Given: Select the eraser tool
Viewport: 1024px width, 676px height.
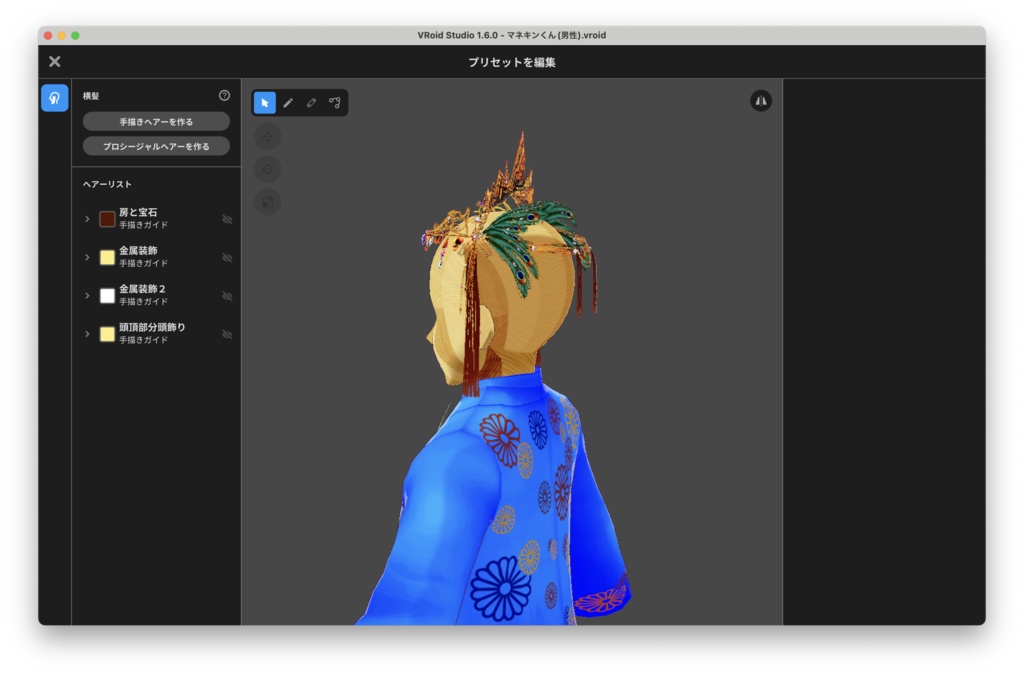Looking at the screenshot, I should [x=312, y=103].
